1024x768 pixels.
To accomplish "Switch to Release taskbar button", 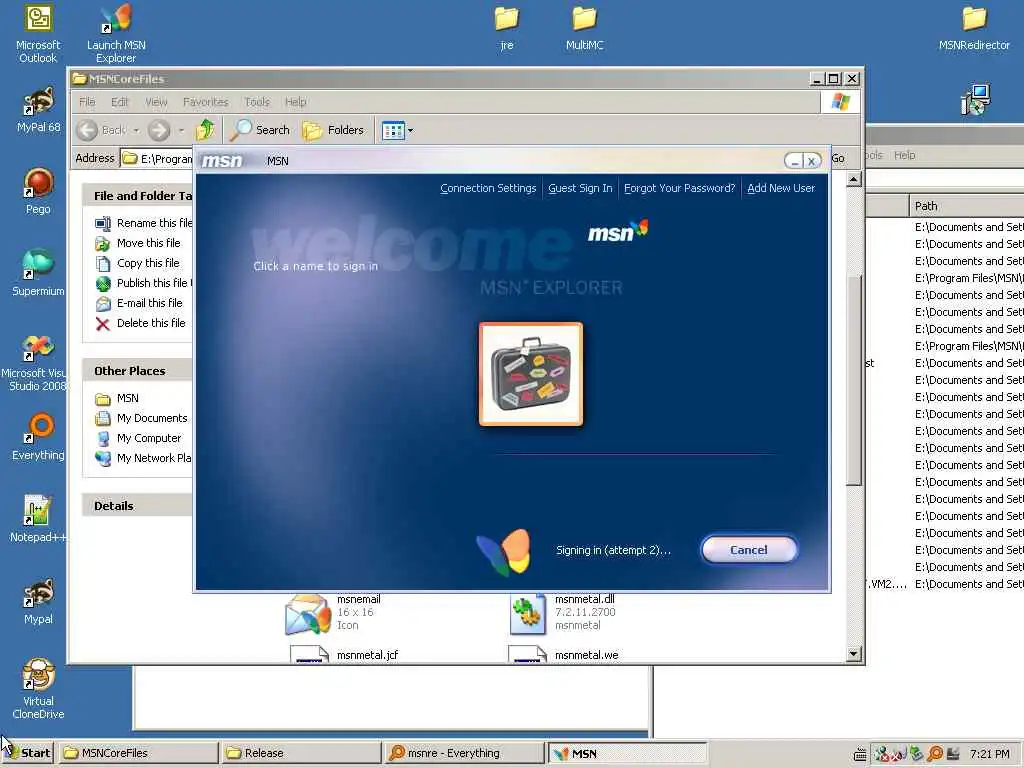I will pos(300,753).
